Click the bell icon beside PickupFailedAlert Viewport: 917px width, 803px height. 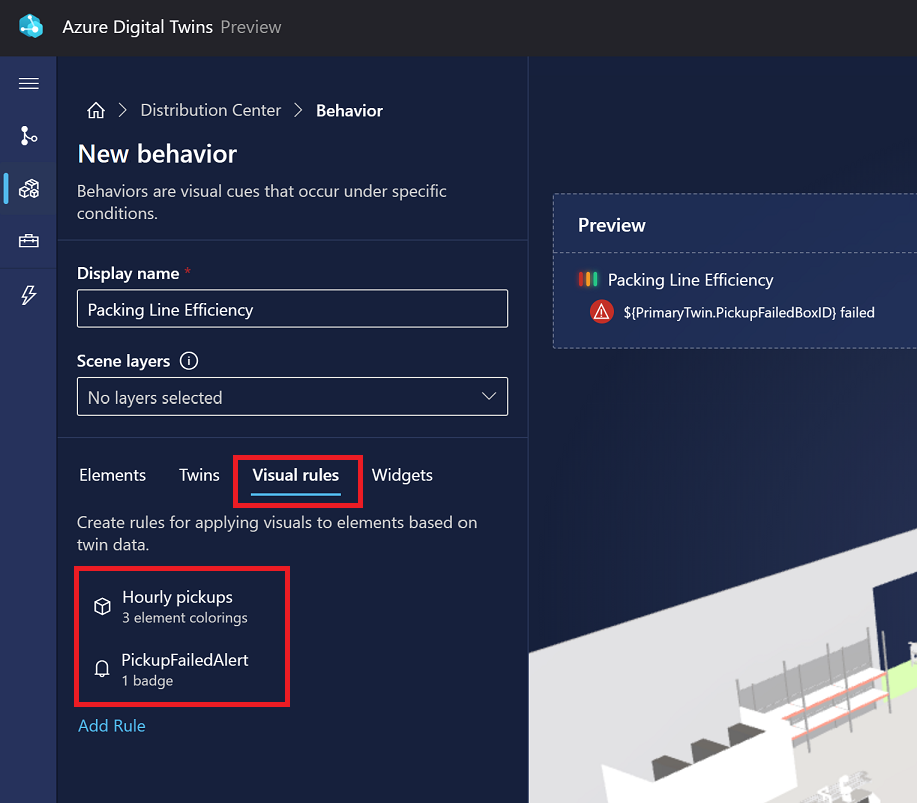click(101, 669)
